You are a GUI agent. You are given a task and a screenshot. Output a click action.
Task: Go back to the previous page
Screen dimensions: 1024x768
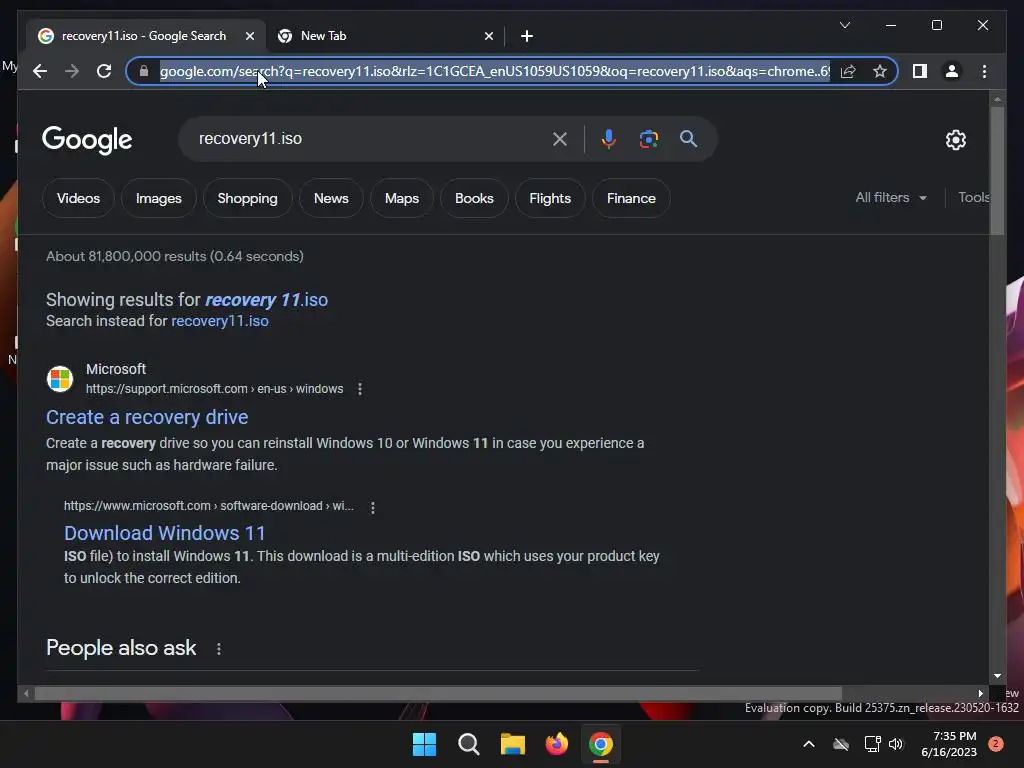[40, 71]
